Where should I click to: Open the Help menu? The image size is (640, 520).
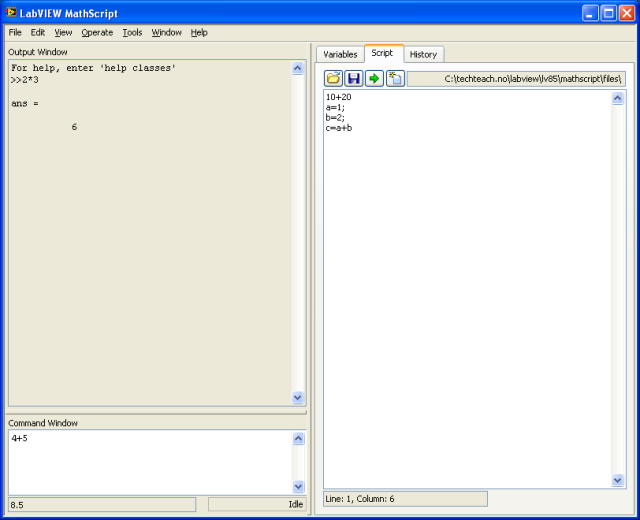pyautogui.click(x=199, y=33)
